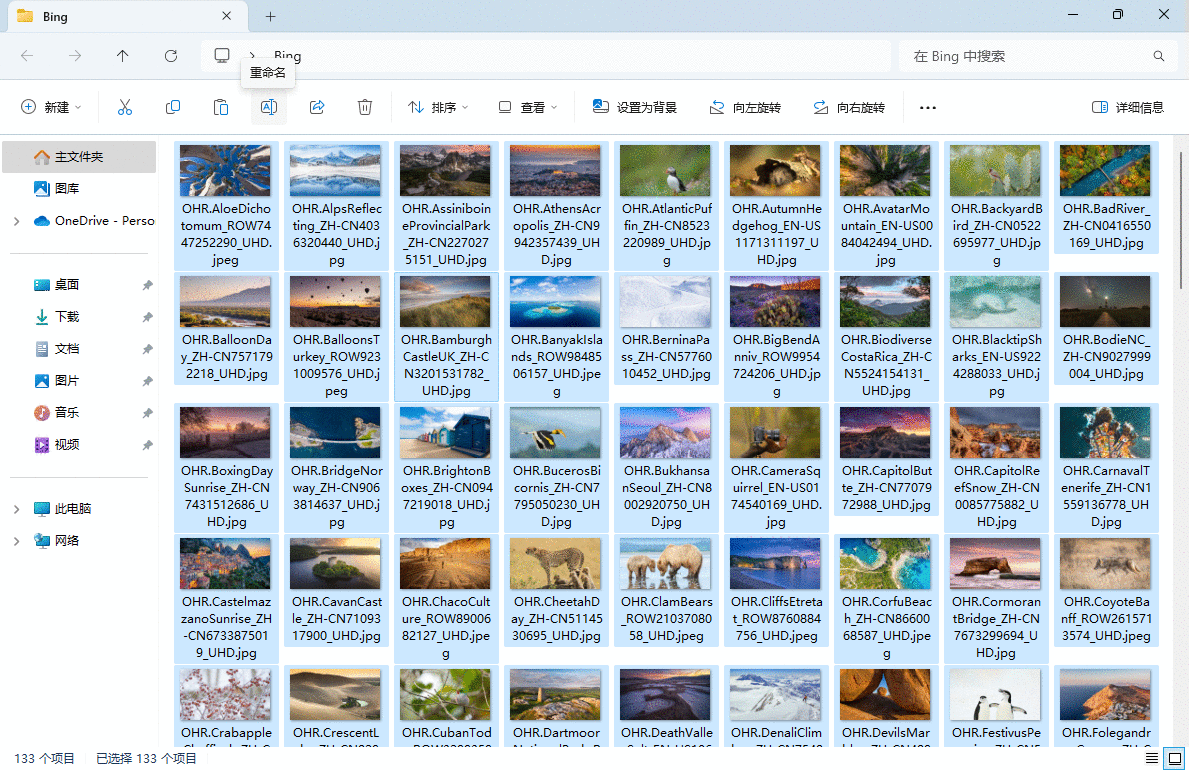This screenshot has height=770, width=1189.
Task: Select the Bing tab
Action: (x=120, y=17)
